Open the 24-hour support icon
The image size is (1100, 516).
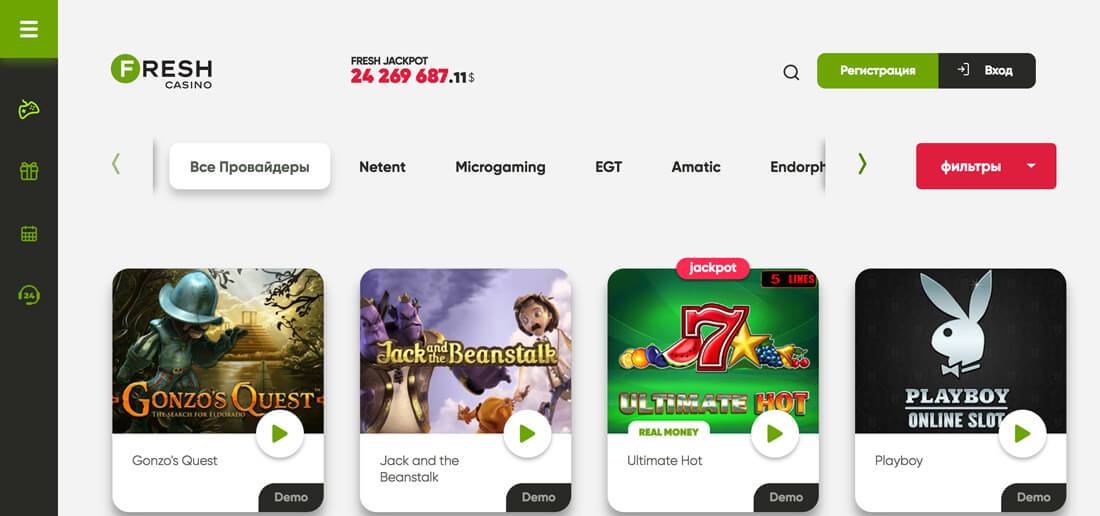[x=29, y=295]
